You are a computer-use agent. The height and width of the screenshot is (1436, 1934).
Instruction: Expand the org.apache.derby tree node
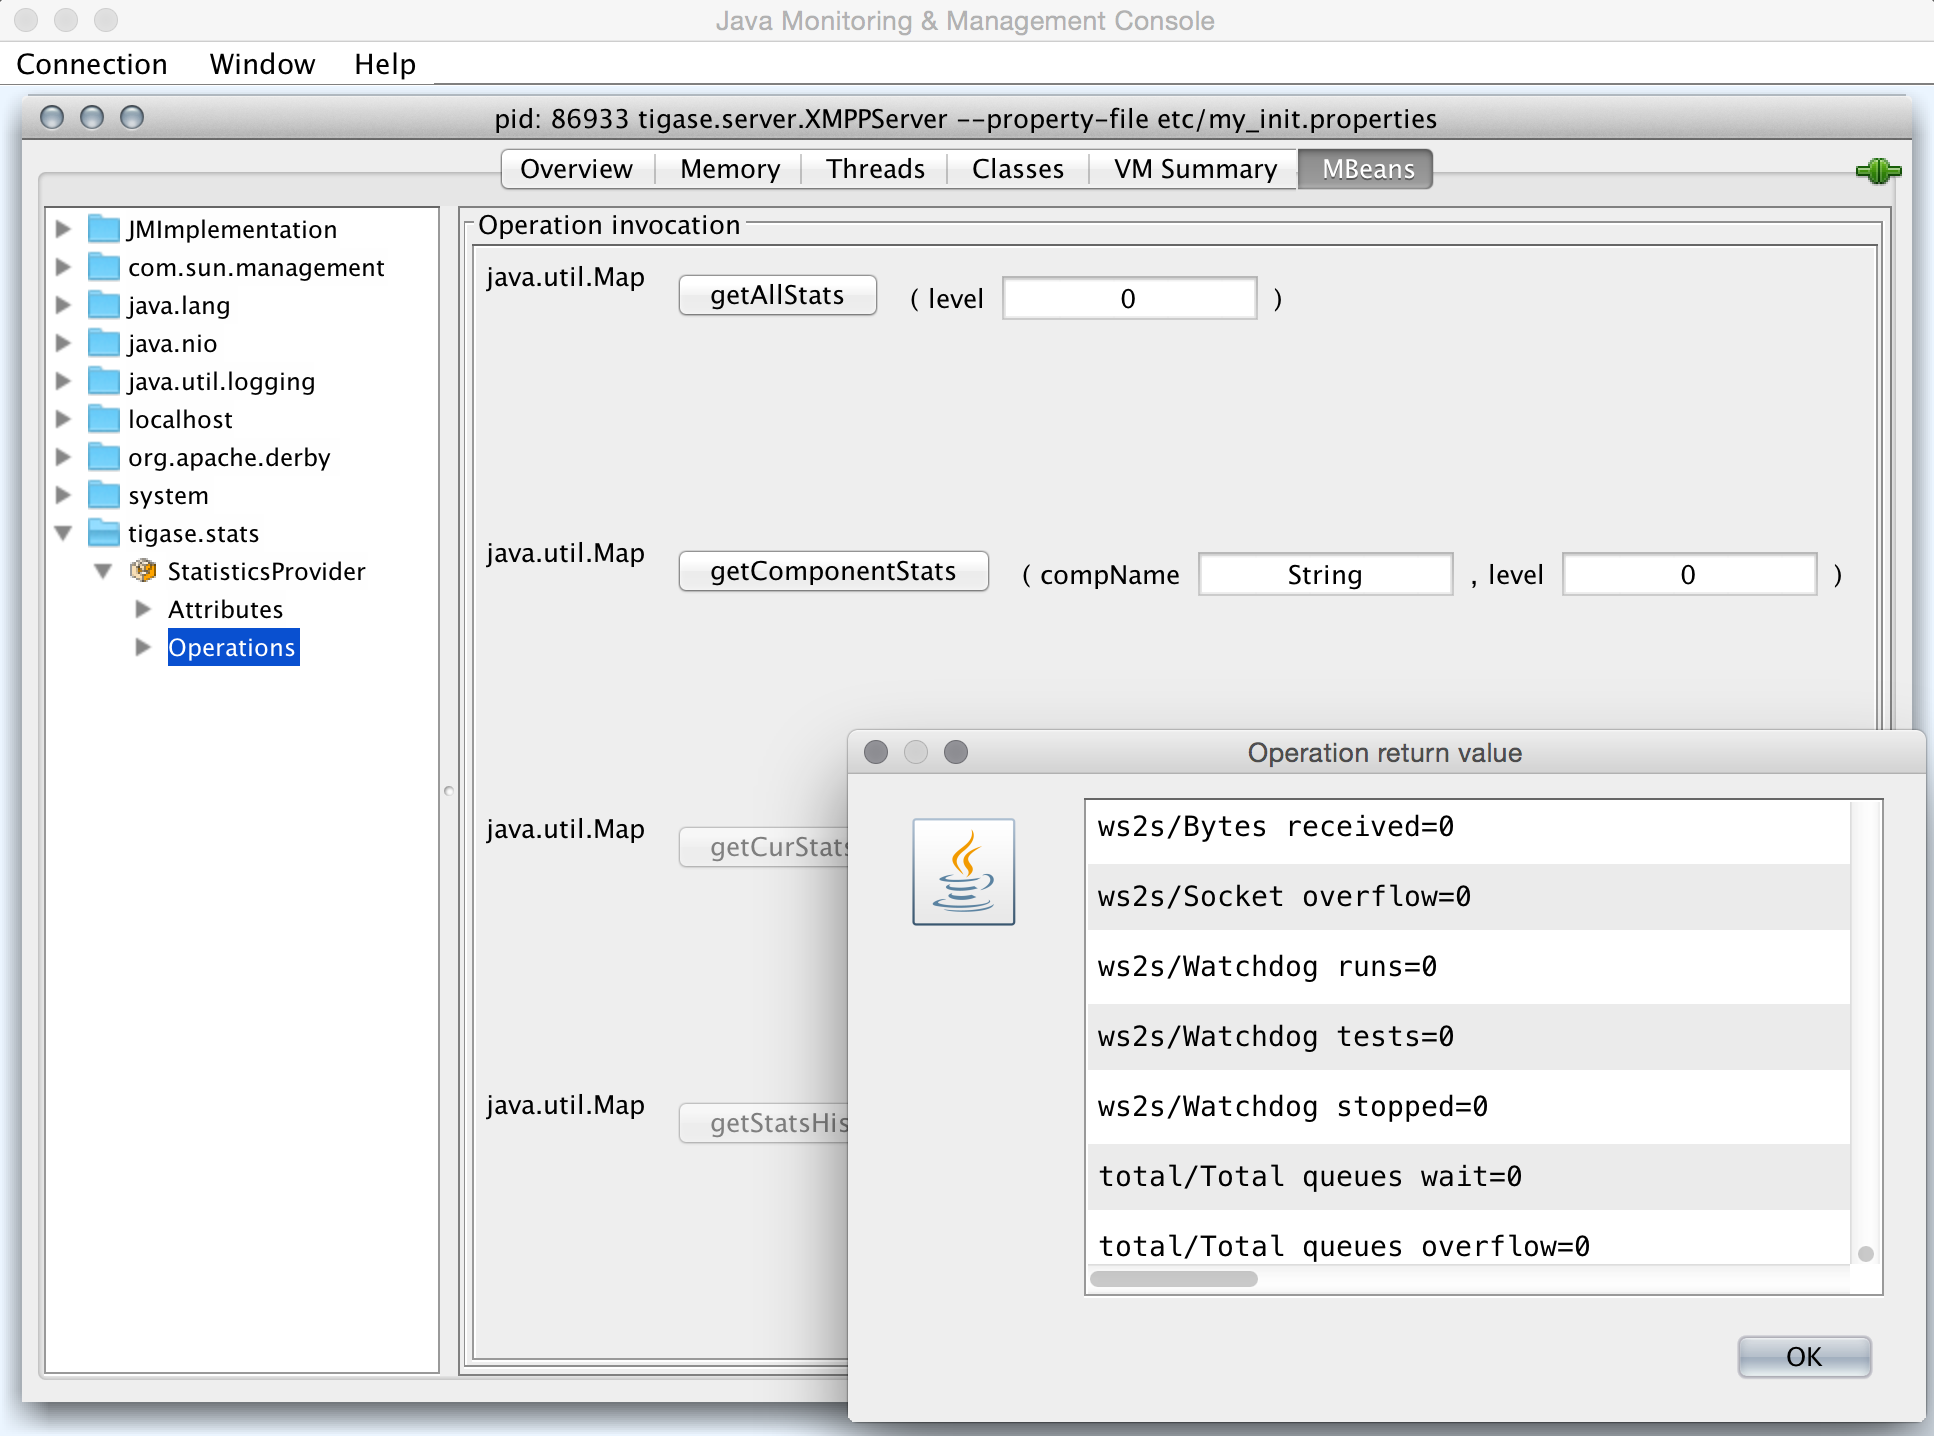pyautogui.click(x=63, y=457)
